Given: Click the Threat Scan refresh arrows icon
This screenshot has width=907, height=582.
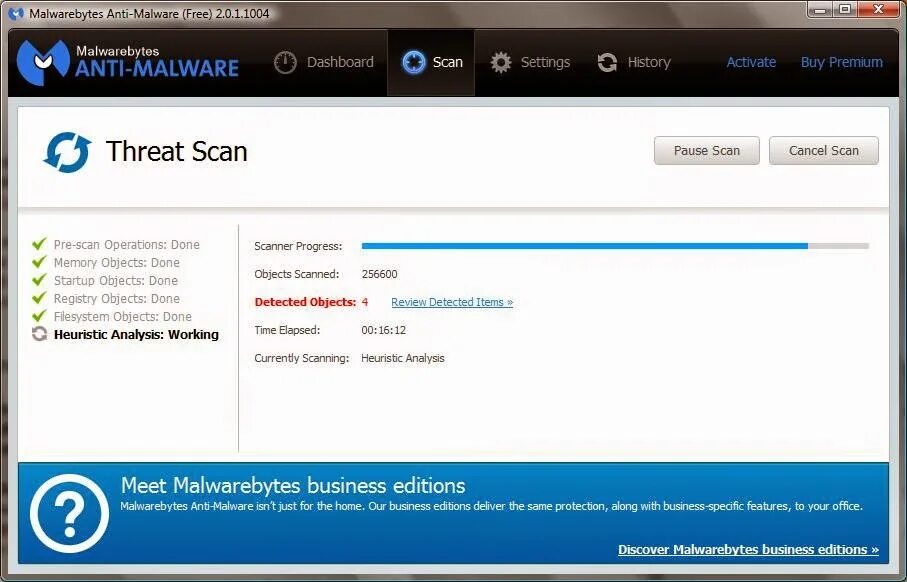Looking at the screenshot, I should [x=67, y=152].
